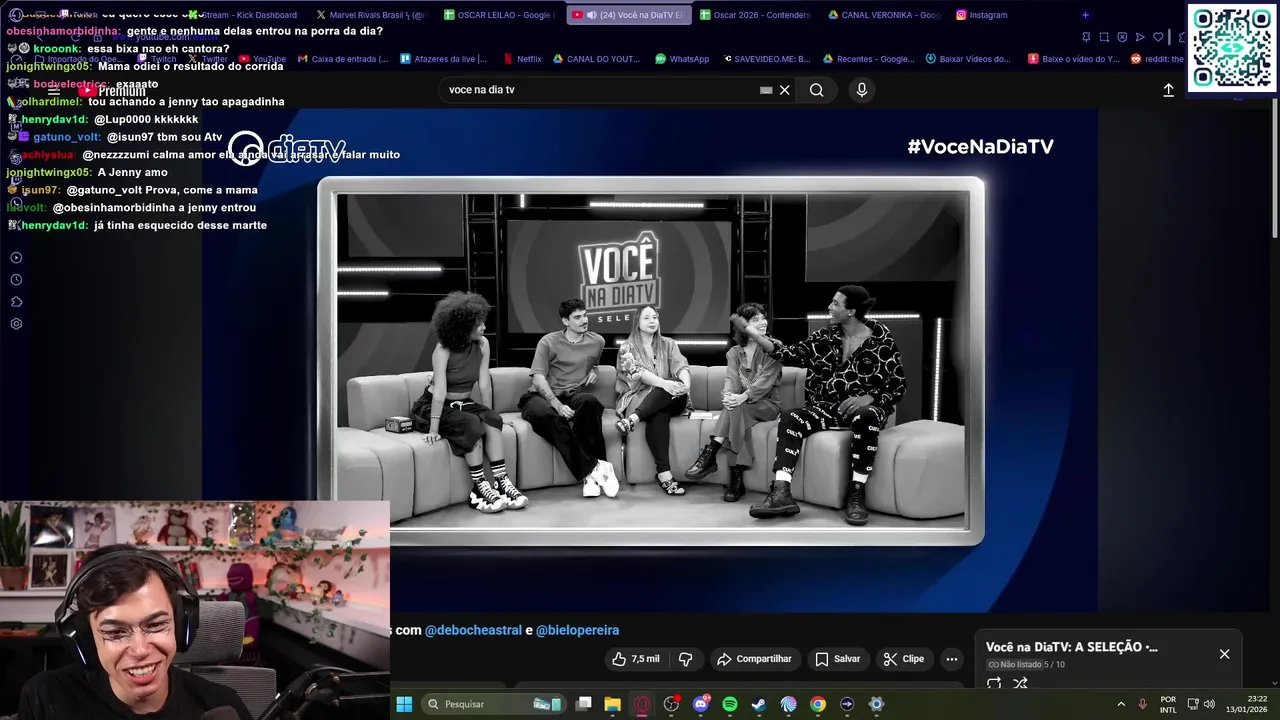Screen dimensions: 1280x720
Task: Close the playlist panel
Action: coord(1224,654)
